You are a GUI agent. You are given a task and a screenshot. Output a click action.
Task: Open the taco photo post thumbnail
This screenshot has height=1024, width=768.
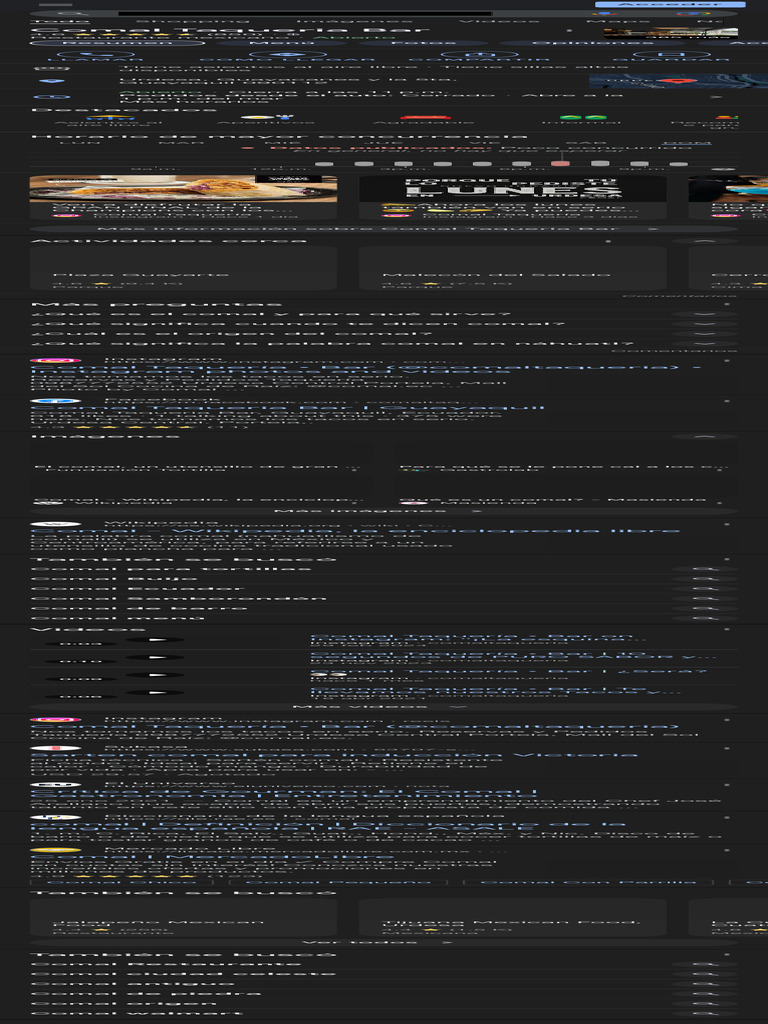pyautogui.click(x=184, y=189)
